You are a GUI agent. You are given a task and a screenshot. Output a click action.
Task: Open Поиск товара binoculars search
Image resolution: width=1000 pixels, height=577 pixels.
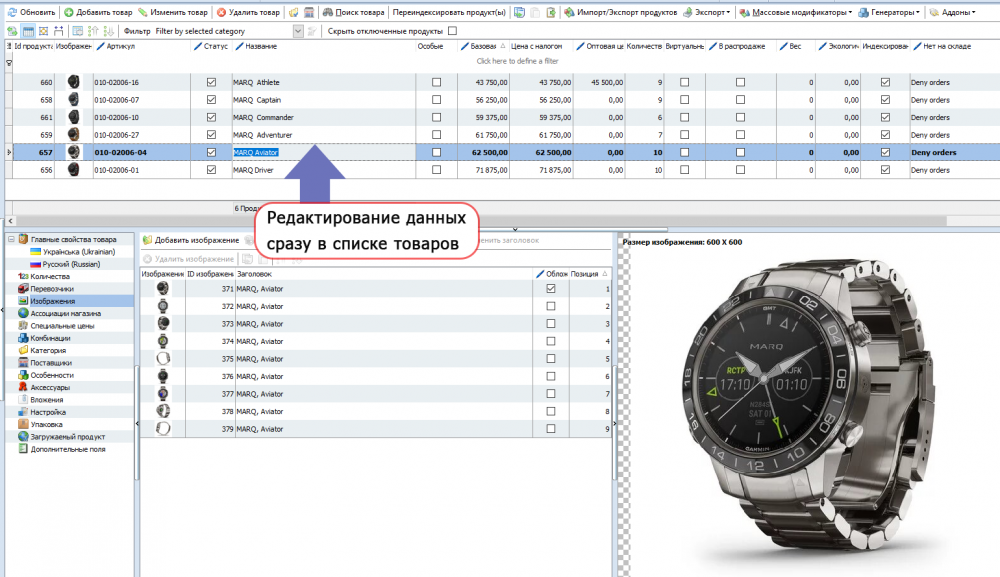point(353,12)
